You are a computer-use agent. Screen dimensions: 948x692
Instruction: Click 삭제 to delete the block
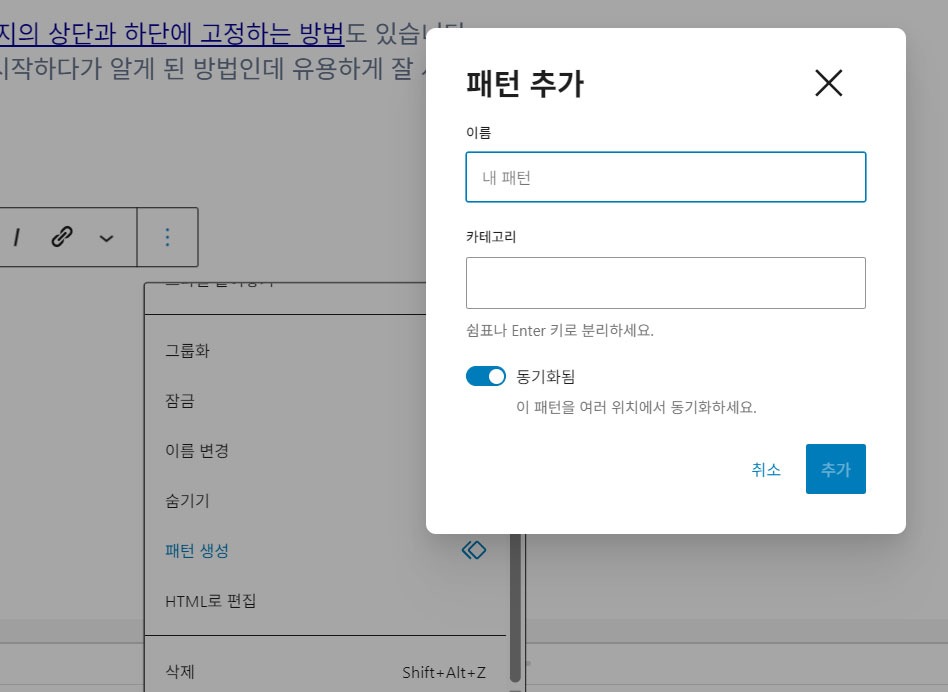[181, 672]
